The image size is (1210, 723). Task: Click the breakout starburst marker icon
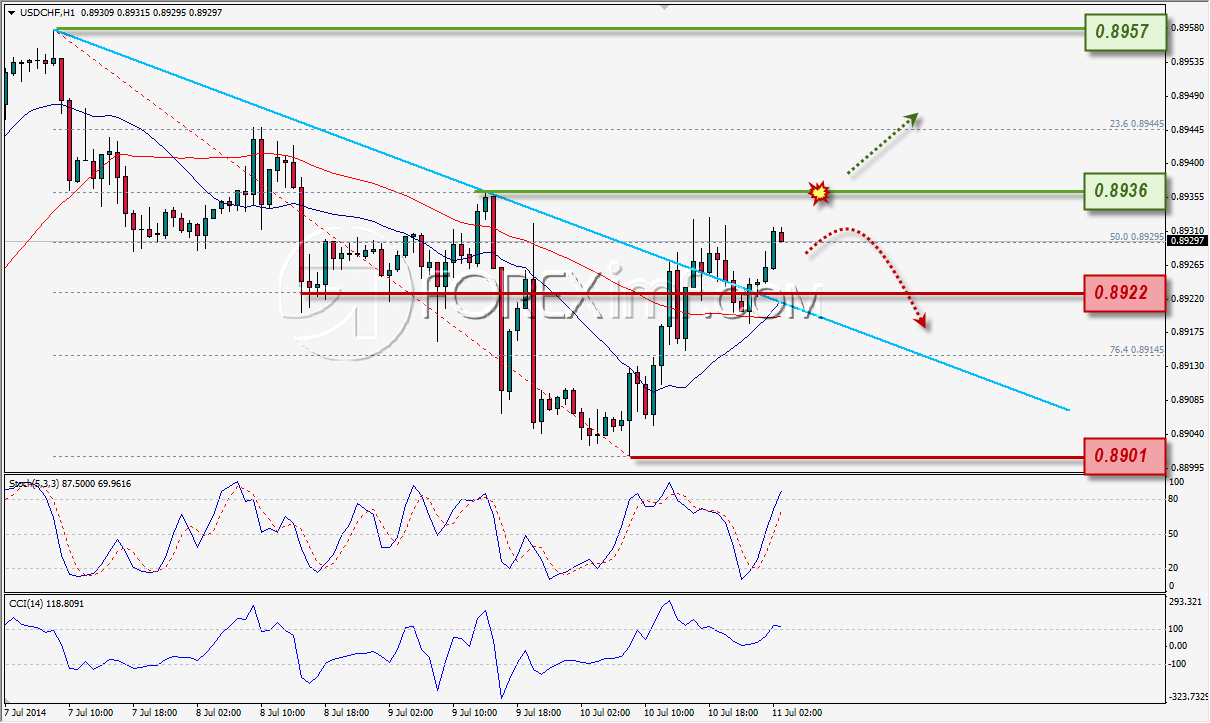pyautogui.click(x=820, y=192)
